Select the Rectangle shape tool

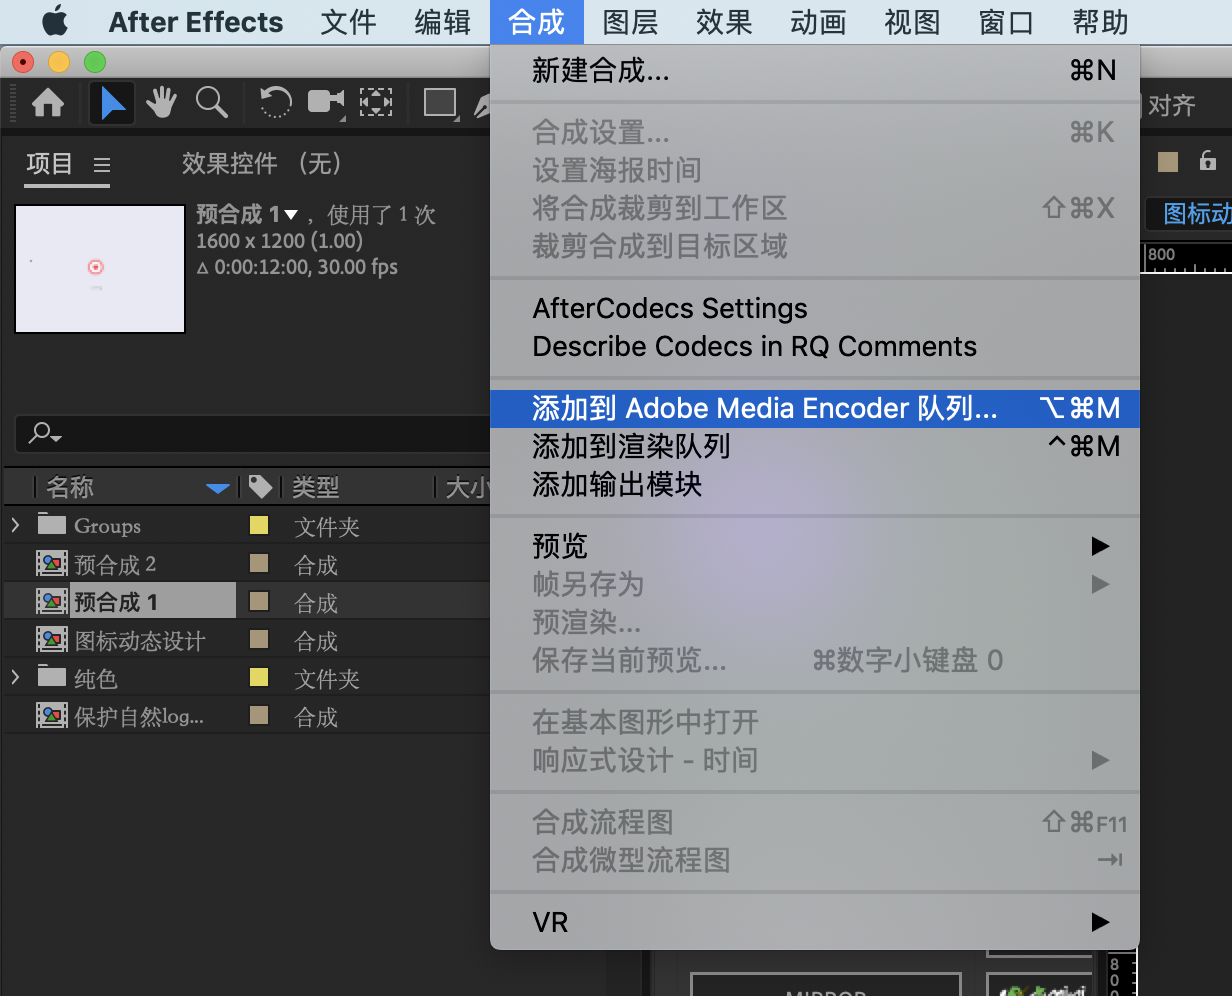440,103
